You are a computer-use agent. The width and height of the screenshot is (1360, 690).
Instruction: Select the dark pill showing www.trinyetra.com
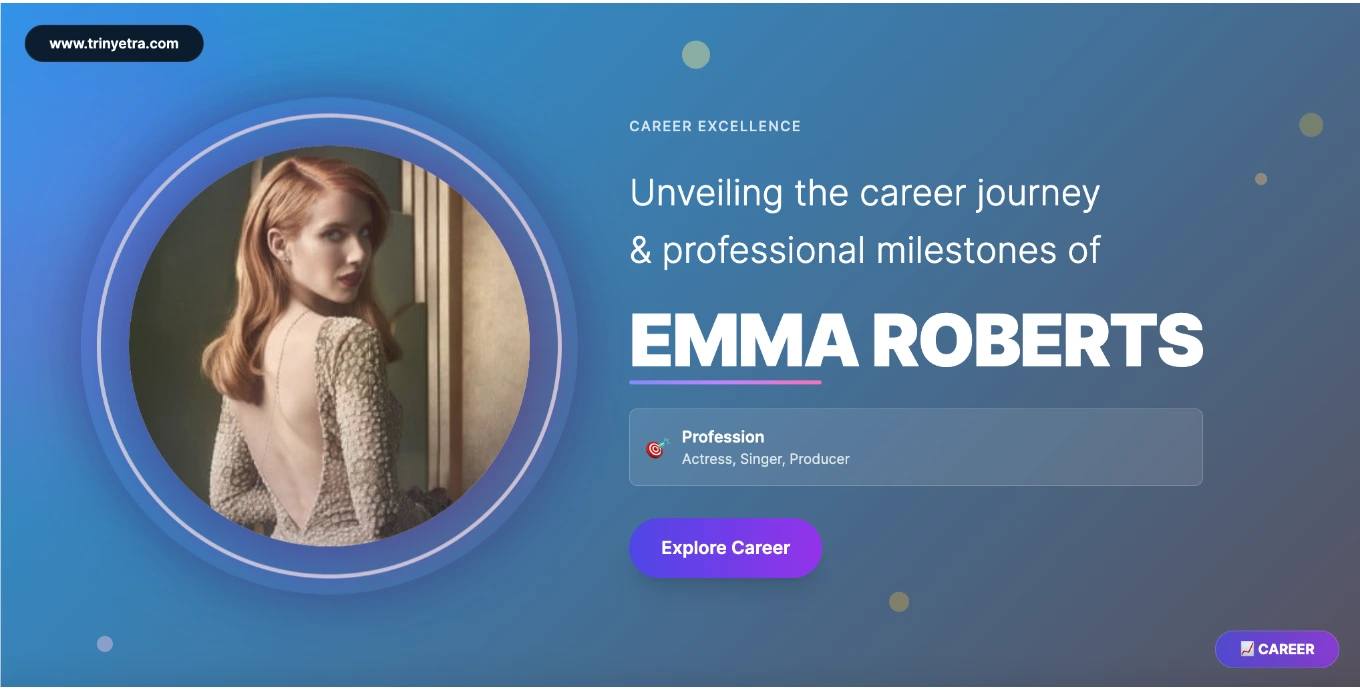click(x=114, y=43)
